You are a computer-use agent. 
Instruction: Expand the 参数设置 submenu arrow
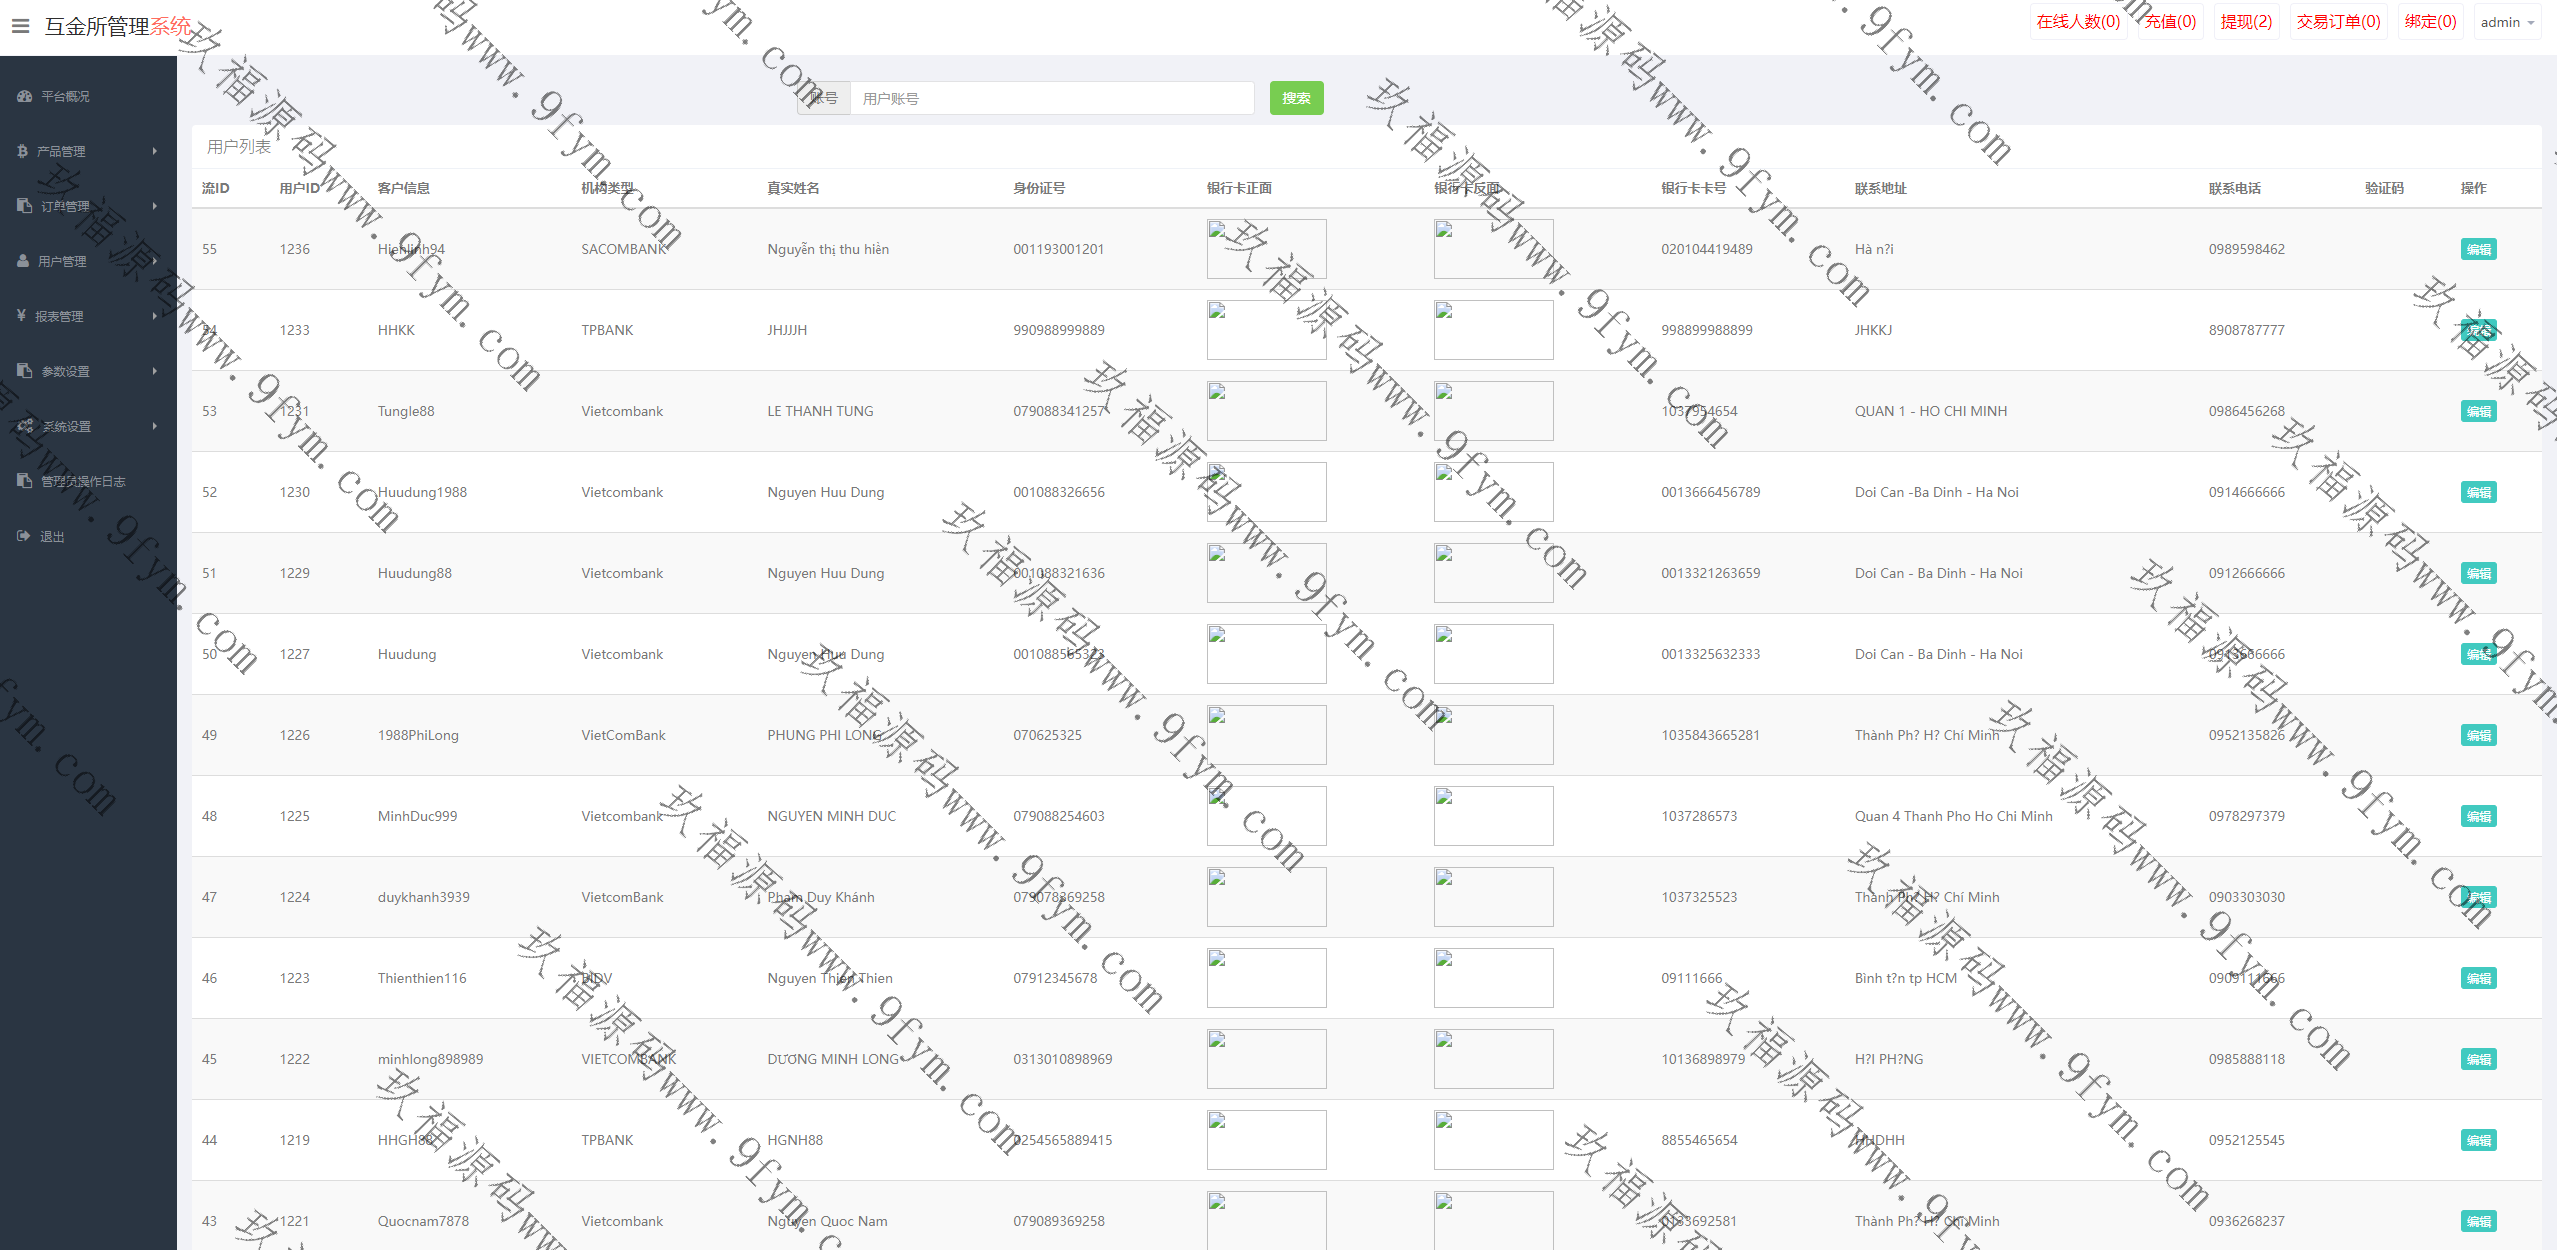point(155,371)
